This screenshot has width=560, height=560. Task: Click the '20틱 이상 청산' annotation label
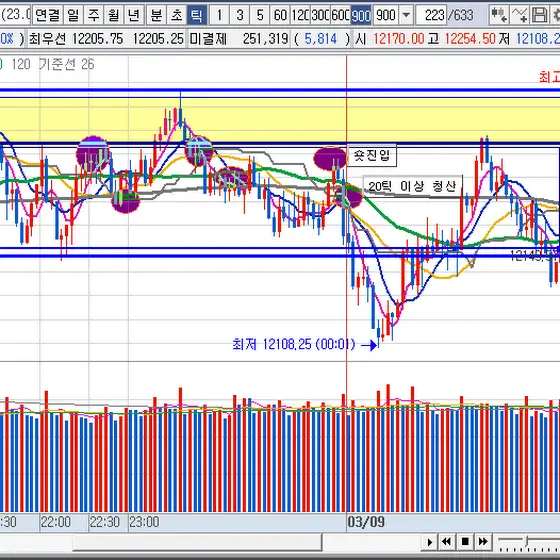(412, 186)
